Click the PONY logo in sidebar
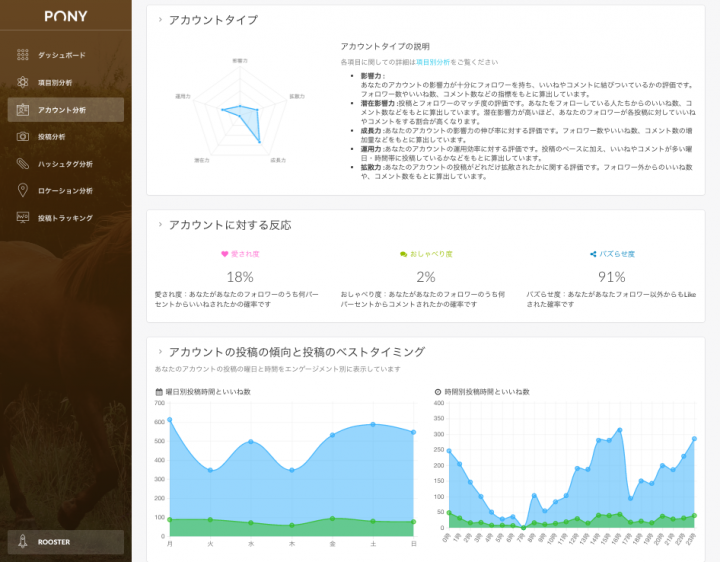 coord(66,17)
